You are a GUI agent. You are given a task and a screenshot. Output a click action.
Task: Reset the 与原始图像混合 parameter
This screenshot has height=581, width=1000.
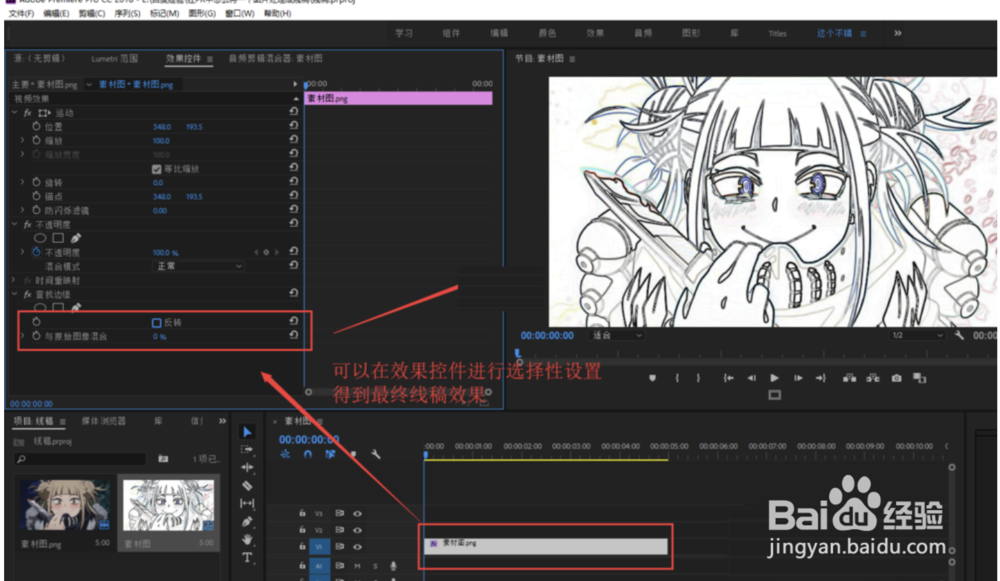click(293, 335)
